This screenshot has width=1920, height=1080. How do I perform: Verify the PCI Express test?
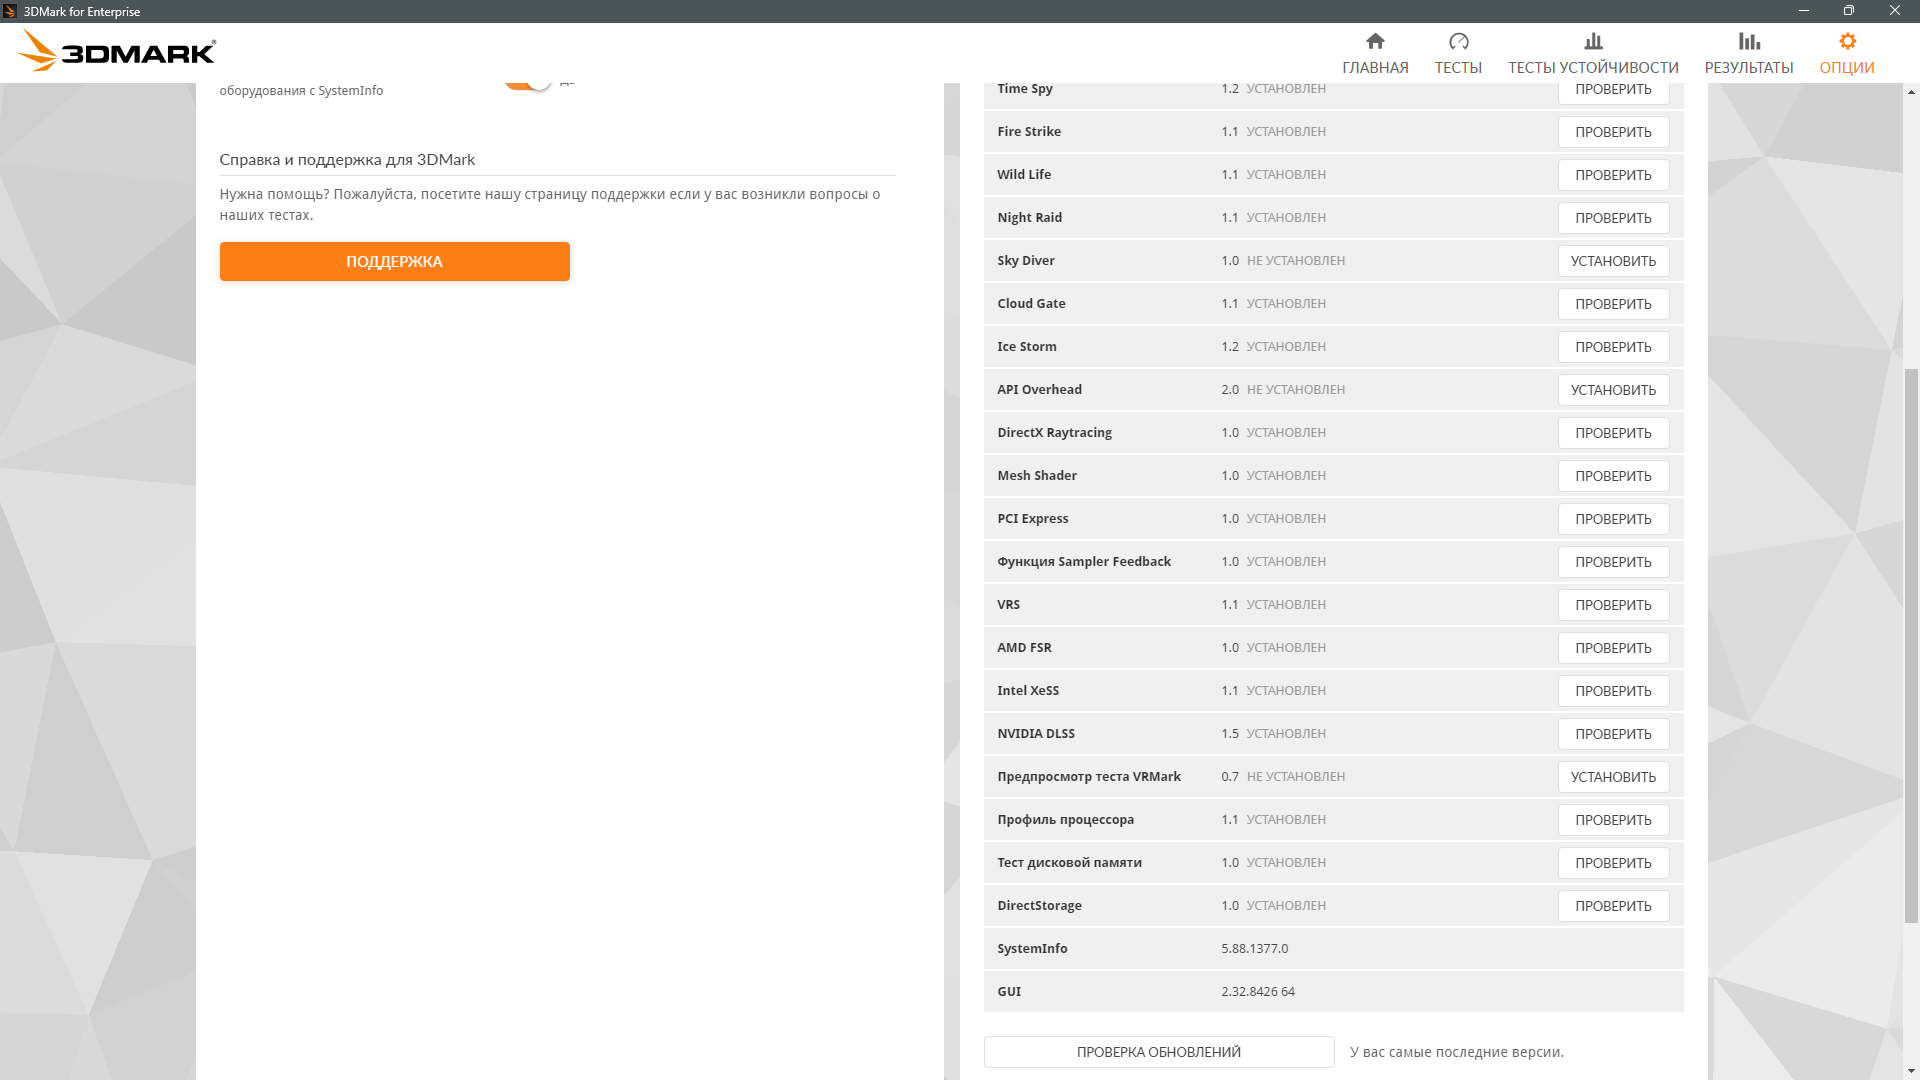(x=1613, y=519)
